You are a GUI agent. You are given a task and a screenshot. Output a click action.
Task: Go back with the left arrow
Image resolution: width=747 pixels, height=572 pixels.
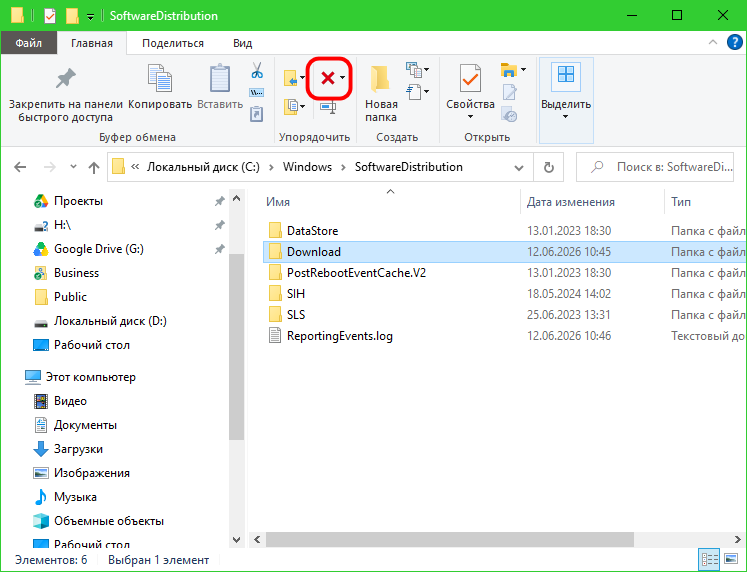(20, 167)
